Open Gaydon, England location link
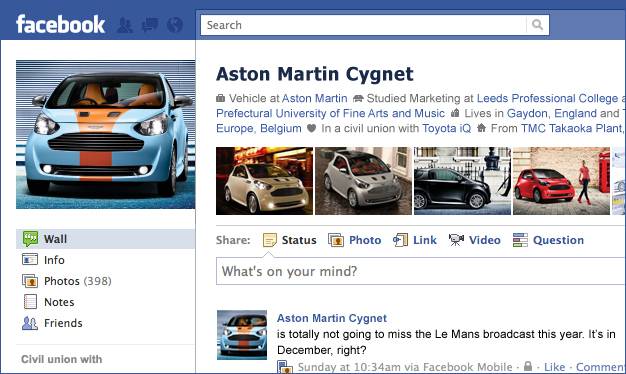 [552, 113]
